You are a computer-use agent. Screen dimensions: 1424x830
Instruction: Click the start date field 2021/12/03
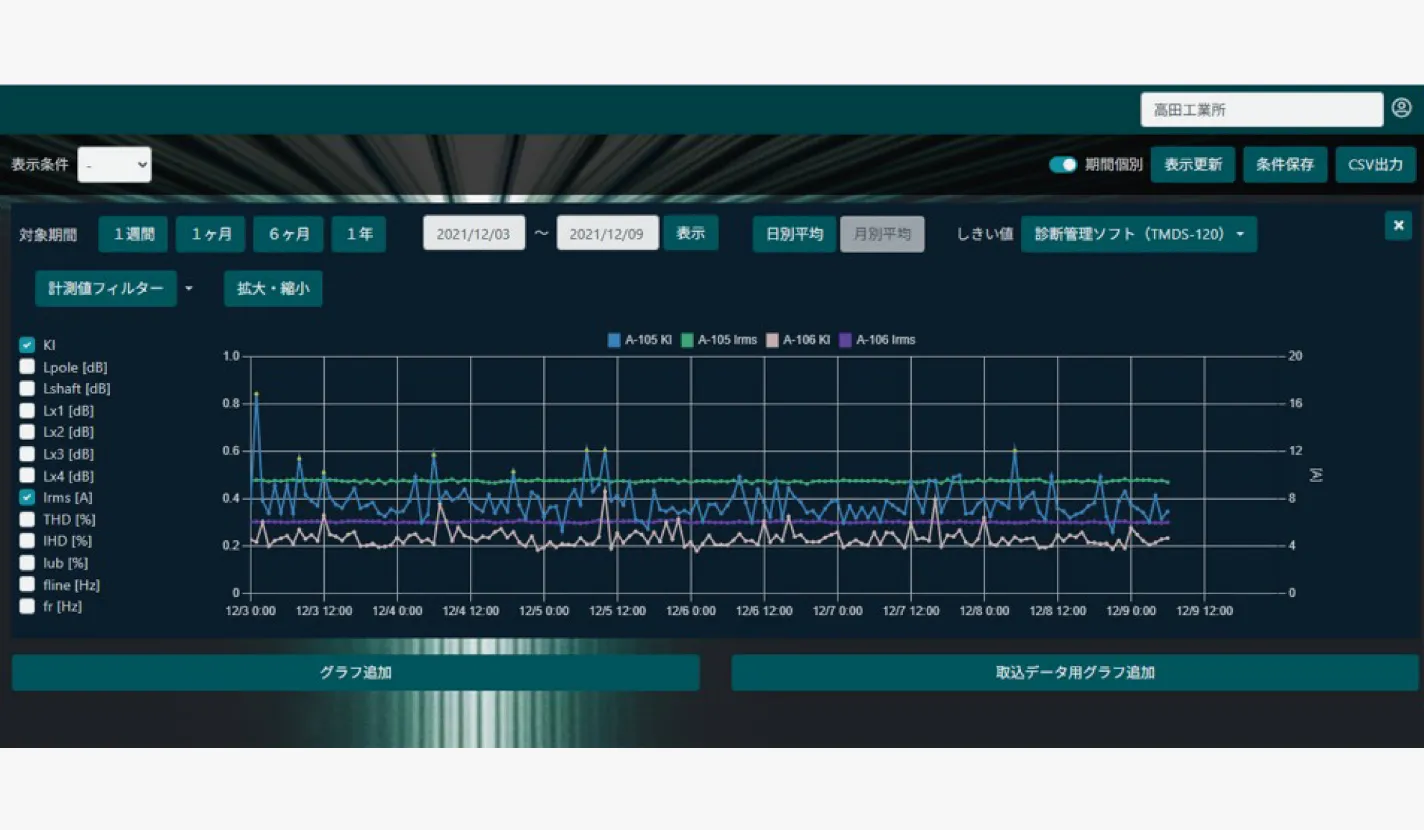(473, 234)
